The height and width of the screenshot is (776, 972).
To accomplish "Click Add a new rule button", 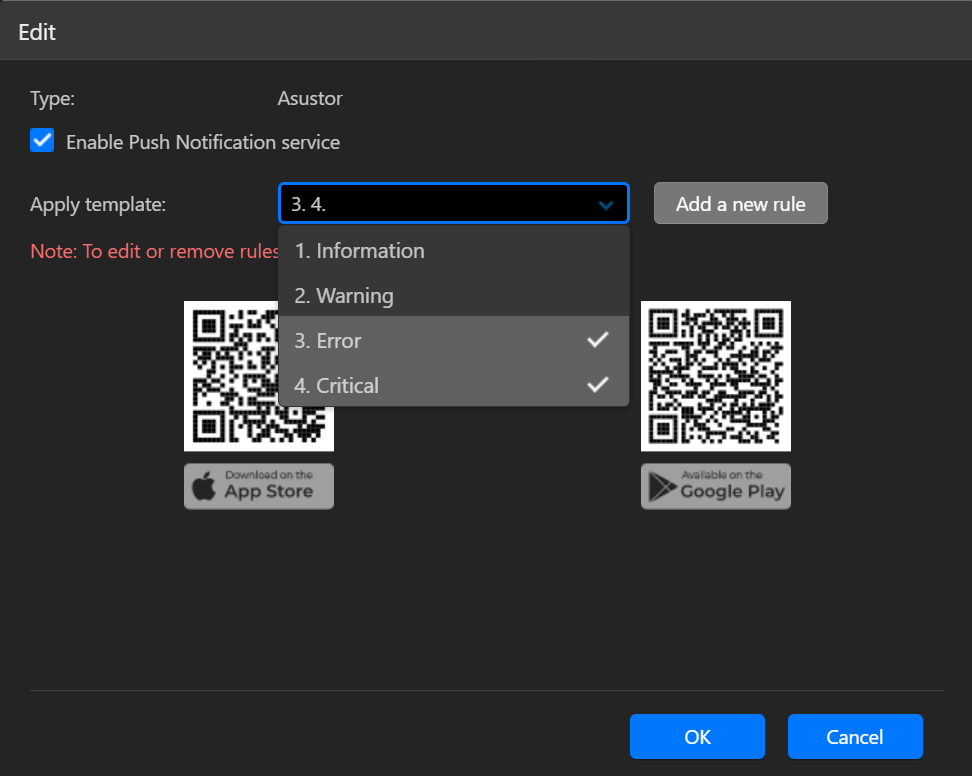I will pyautogui.click(x=740, y=203).
